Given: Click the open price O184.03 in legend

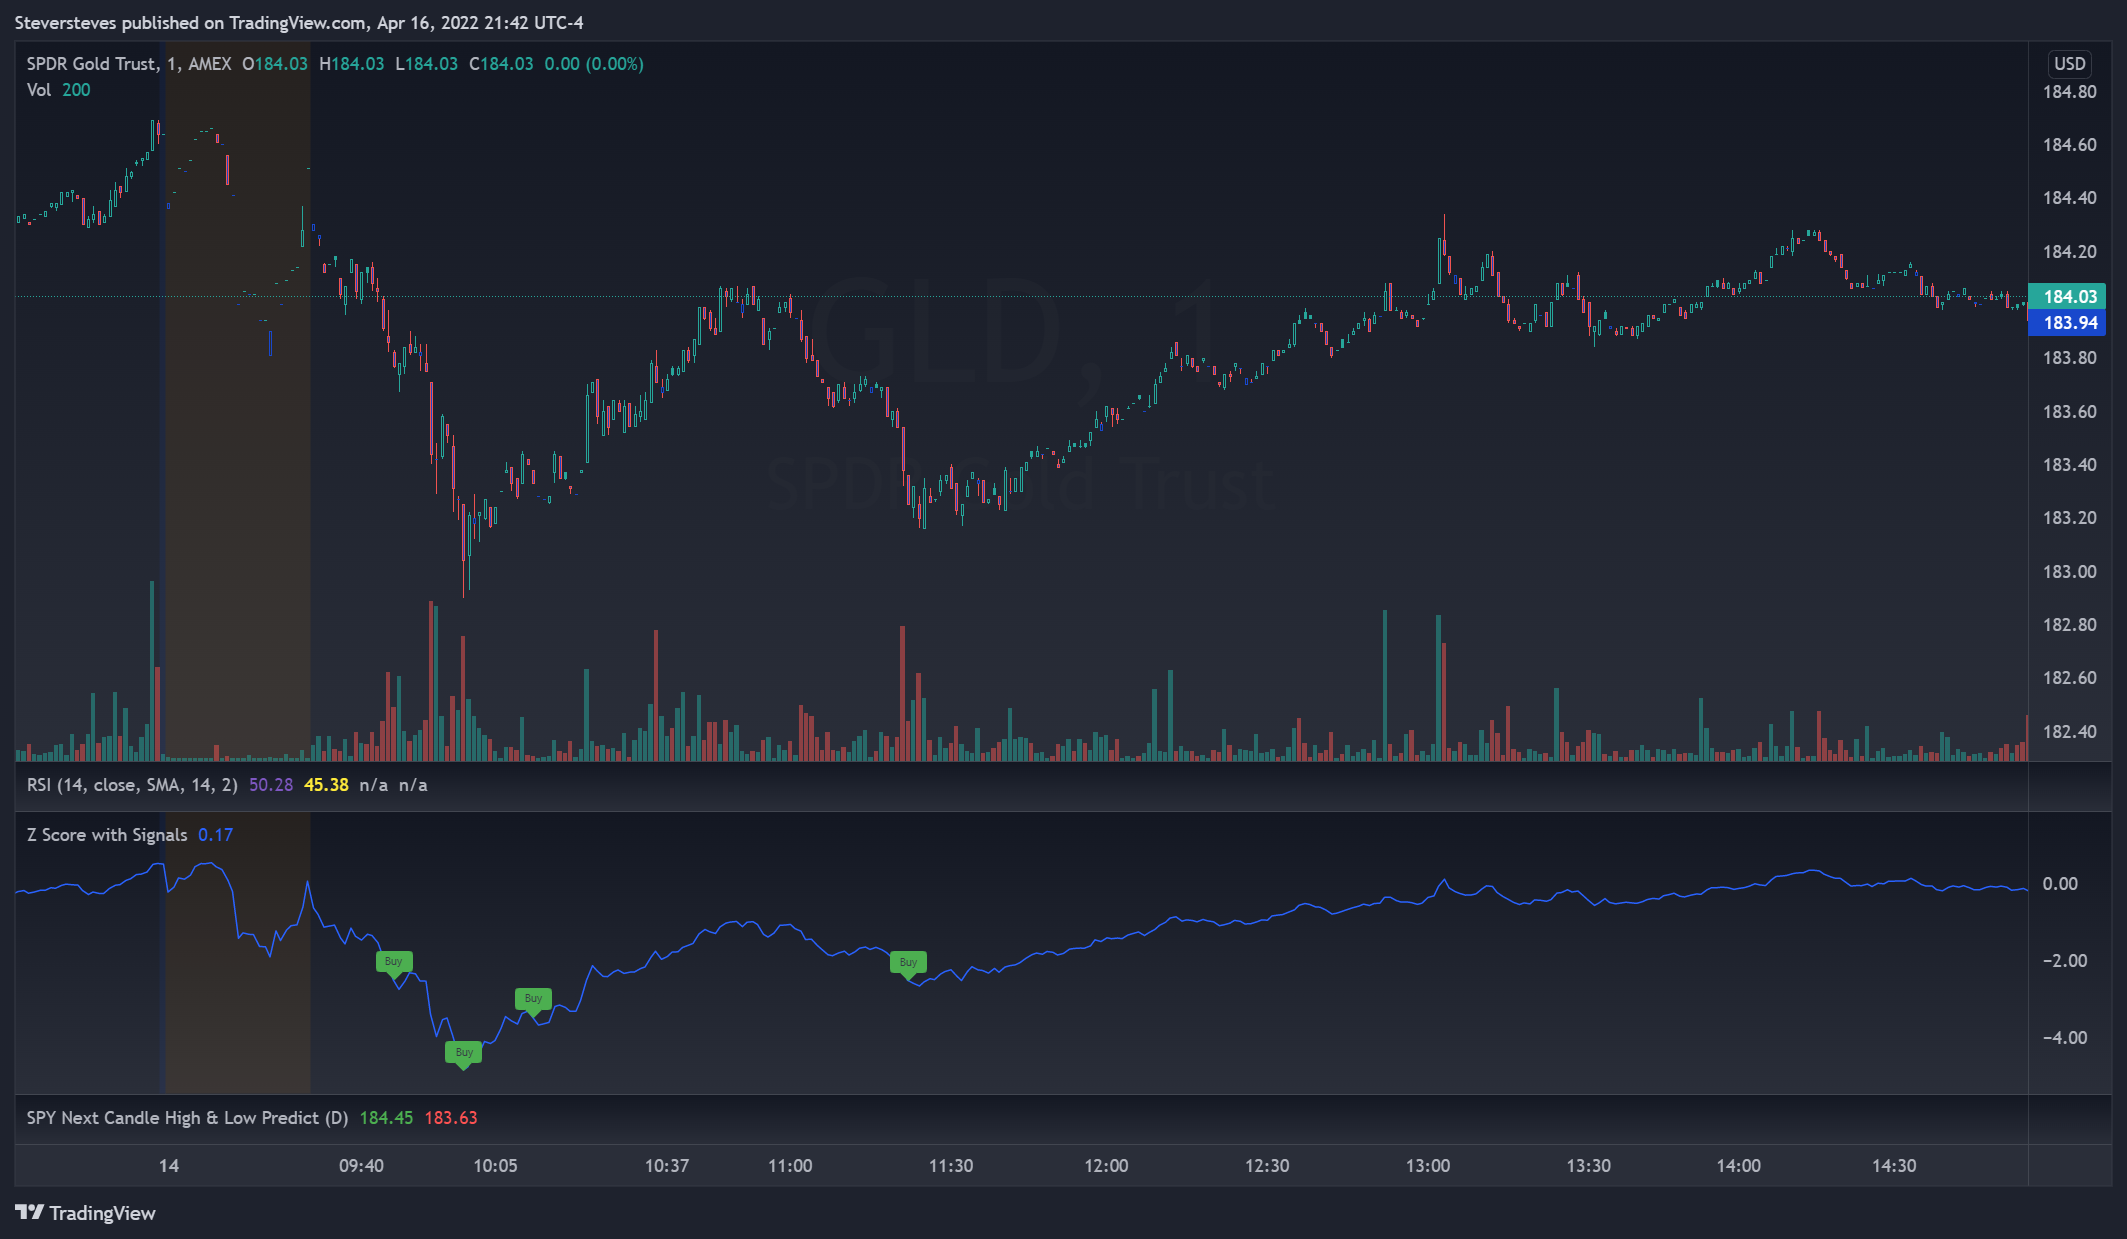Looking at the screenshot, I should pyautogui.click(x=275, y=64).
